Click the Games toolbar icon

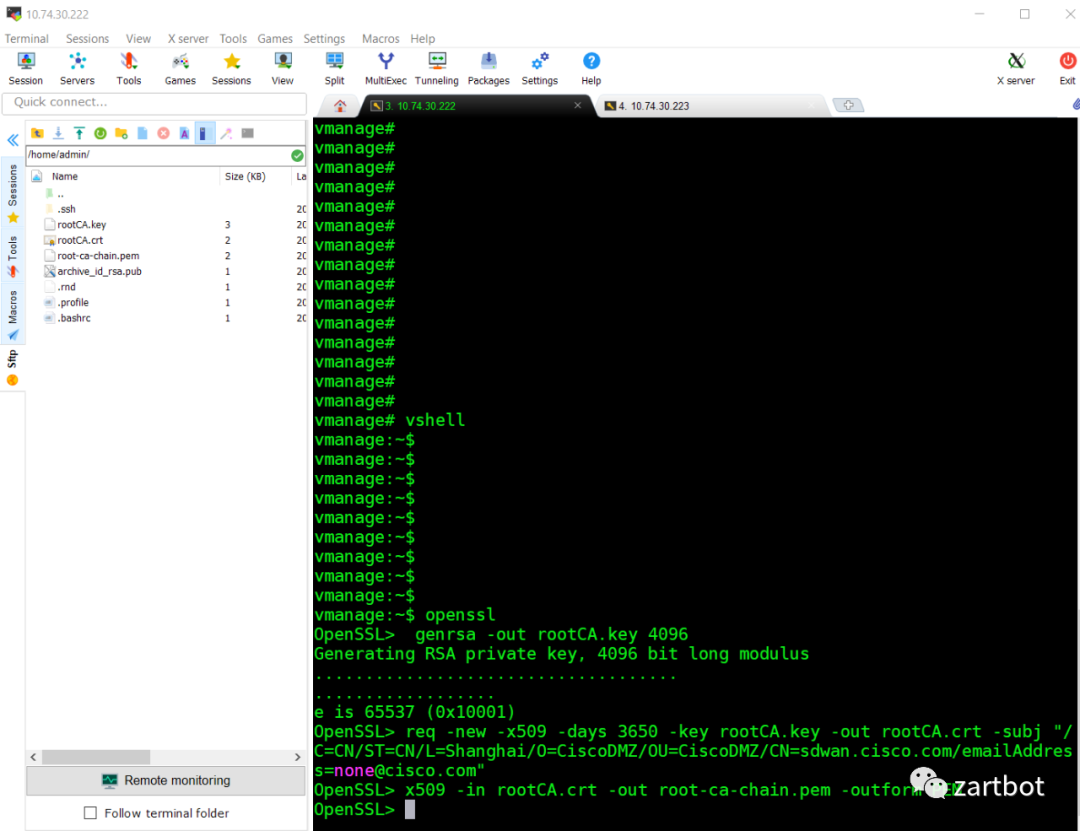tap(180, 69)
